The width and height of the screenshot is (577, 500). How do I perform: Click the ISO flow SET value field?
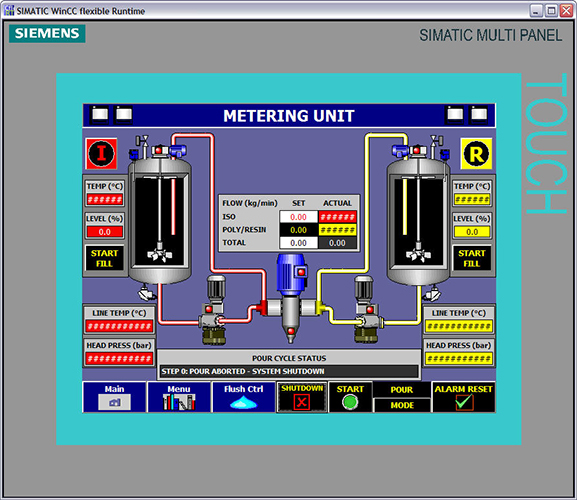pyautogui.click(x=298, y=217)
